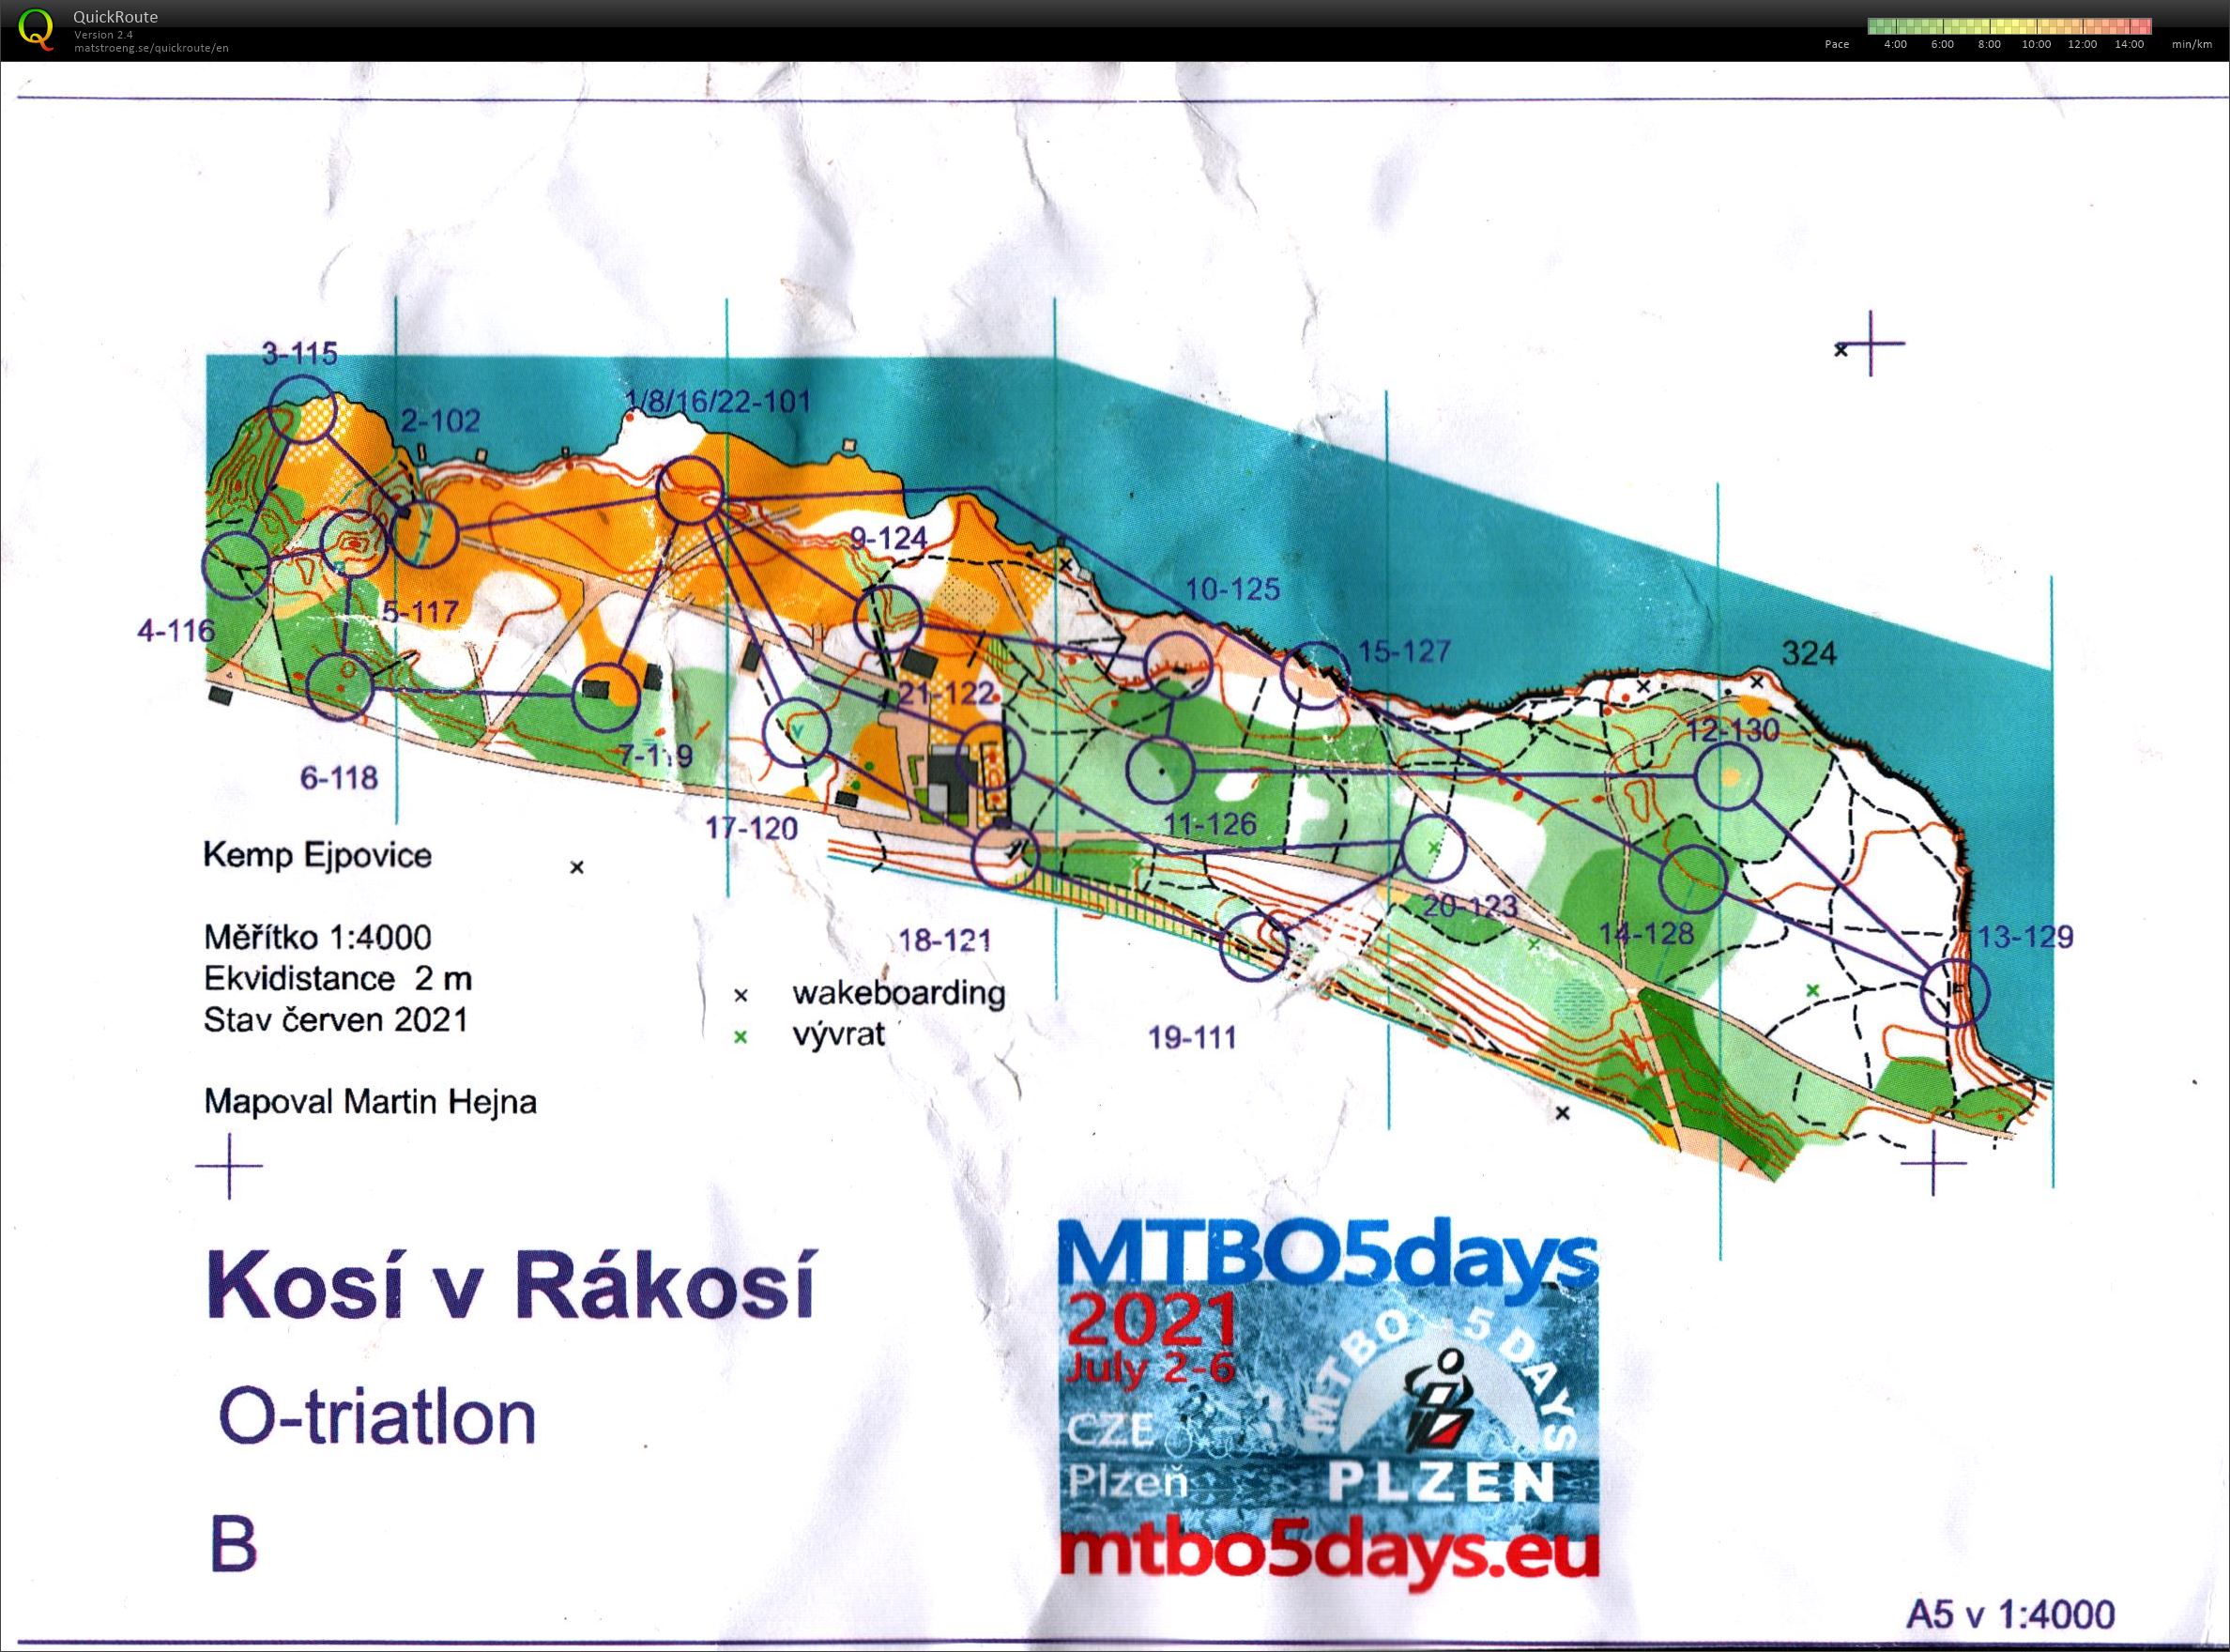Open the matstroeng.se/quickroute/en link
The width and height of the screenshot is (2230, 1652).
pyautogui.click(x=151, y=48)
